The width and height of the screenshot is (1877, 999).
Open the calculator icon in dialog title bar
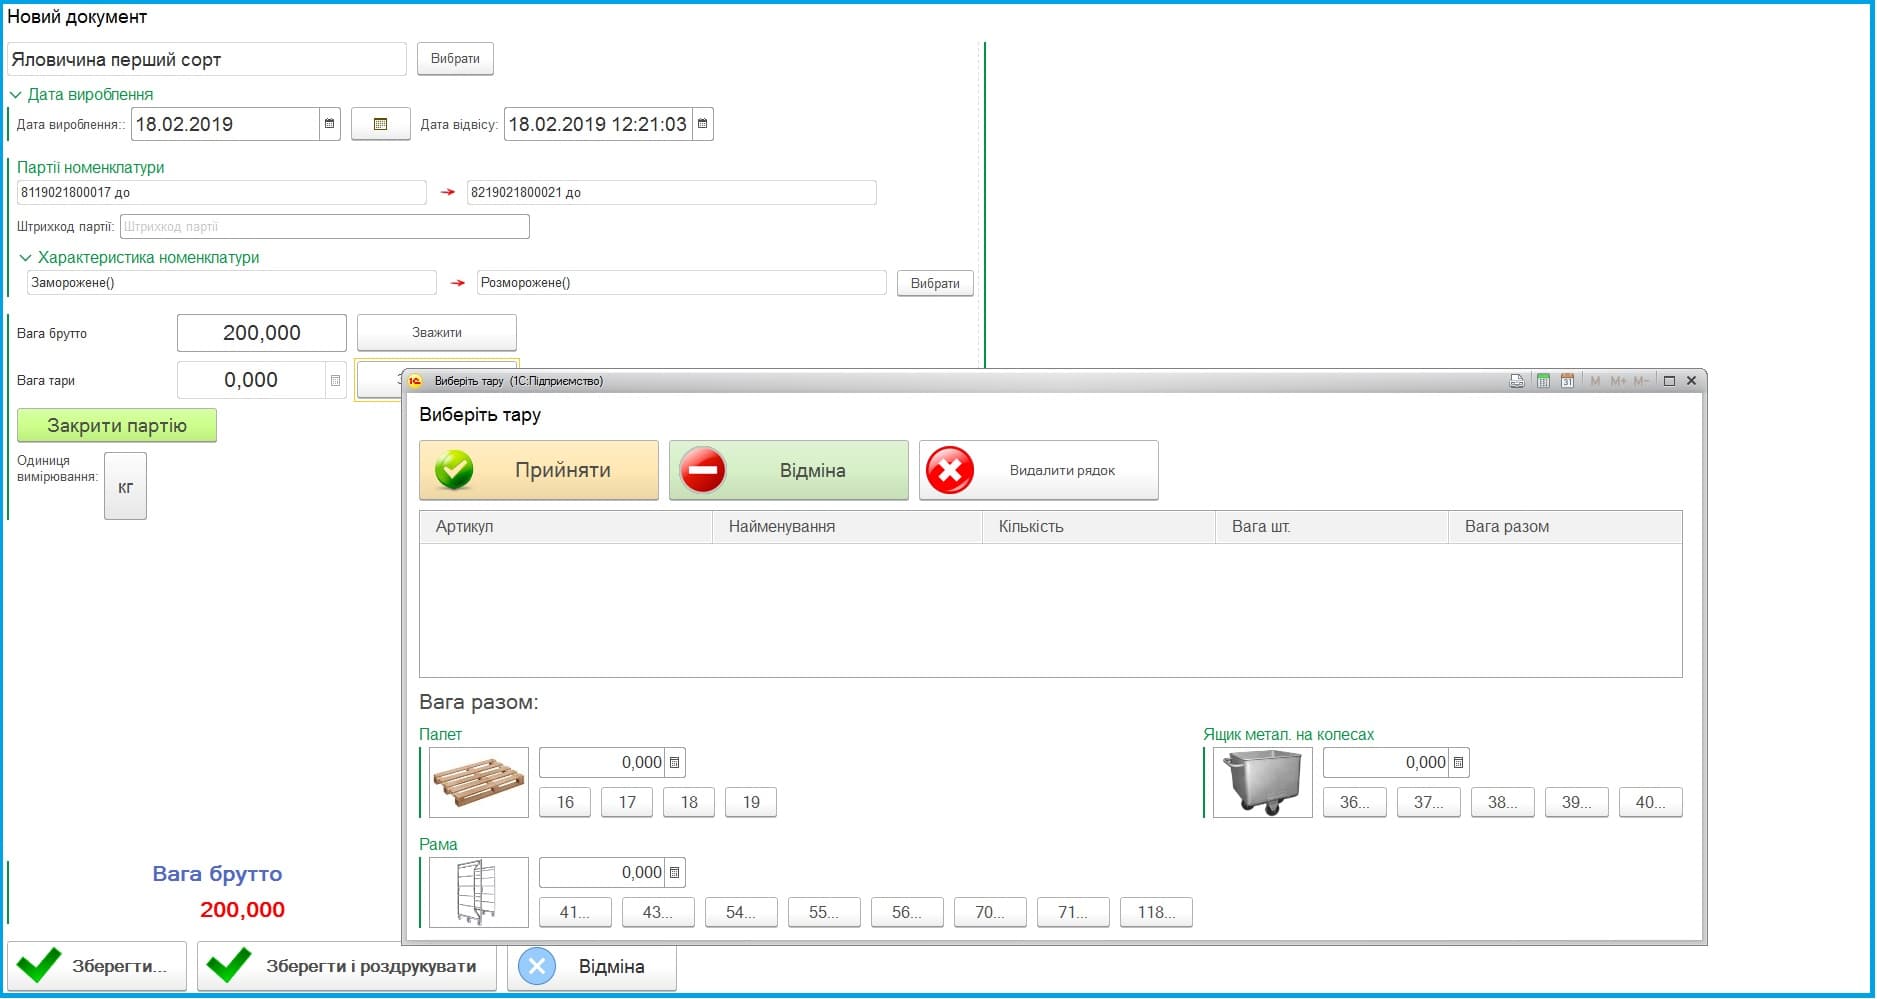[1543, 381]
